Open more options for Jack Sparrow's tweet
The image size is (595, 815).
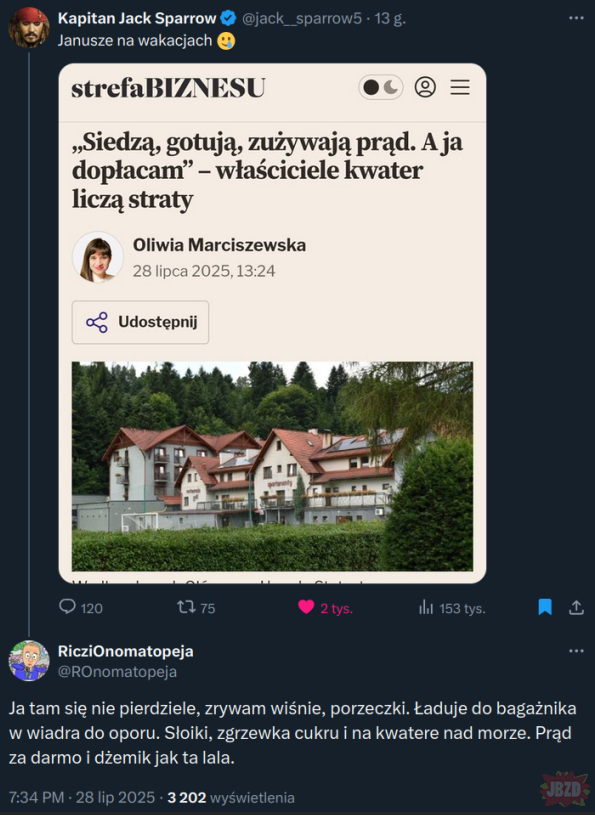(x=576, y=18)
